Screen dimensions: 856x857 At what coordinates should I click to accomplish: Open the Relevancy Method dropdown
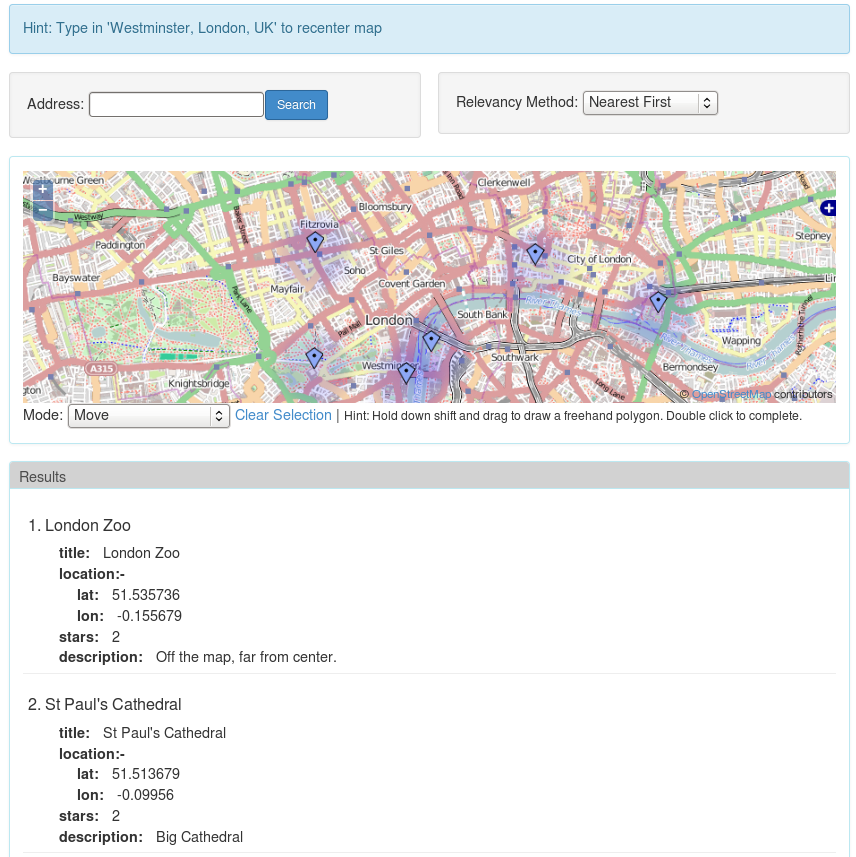tap(650, 103)
